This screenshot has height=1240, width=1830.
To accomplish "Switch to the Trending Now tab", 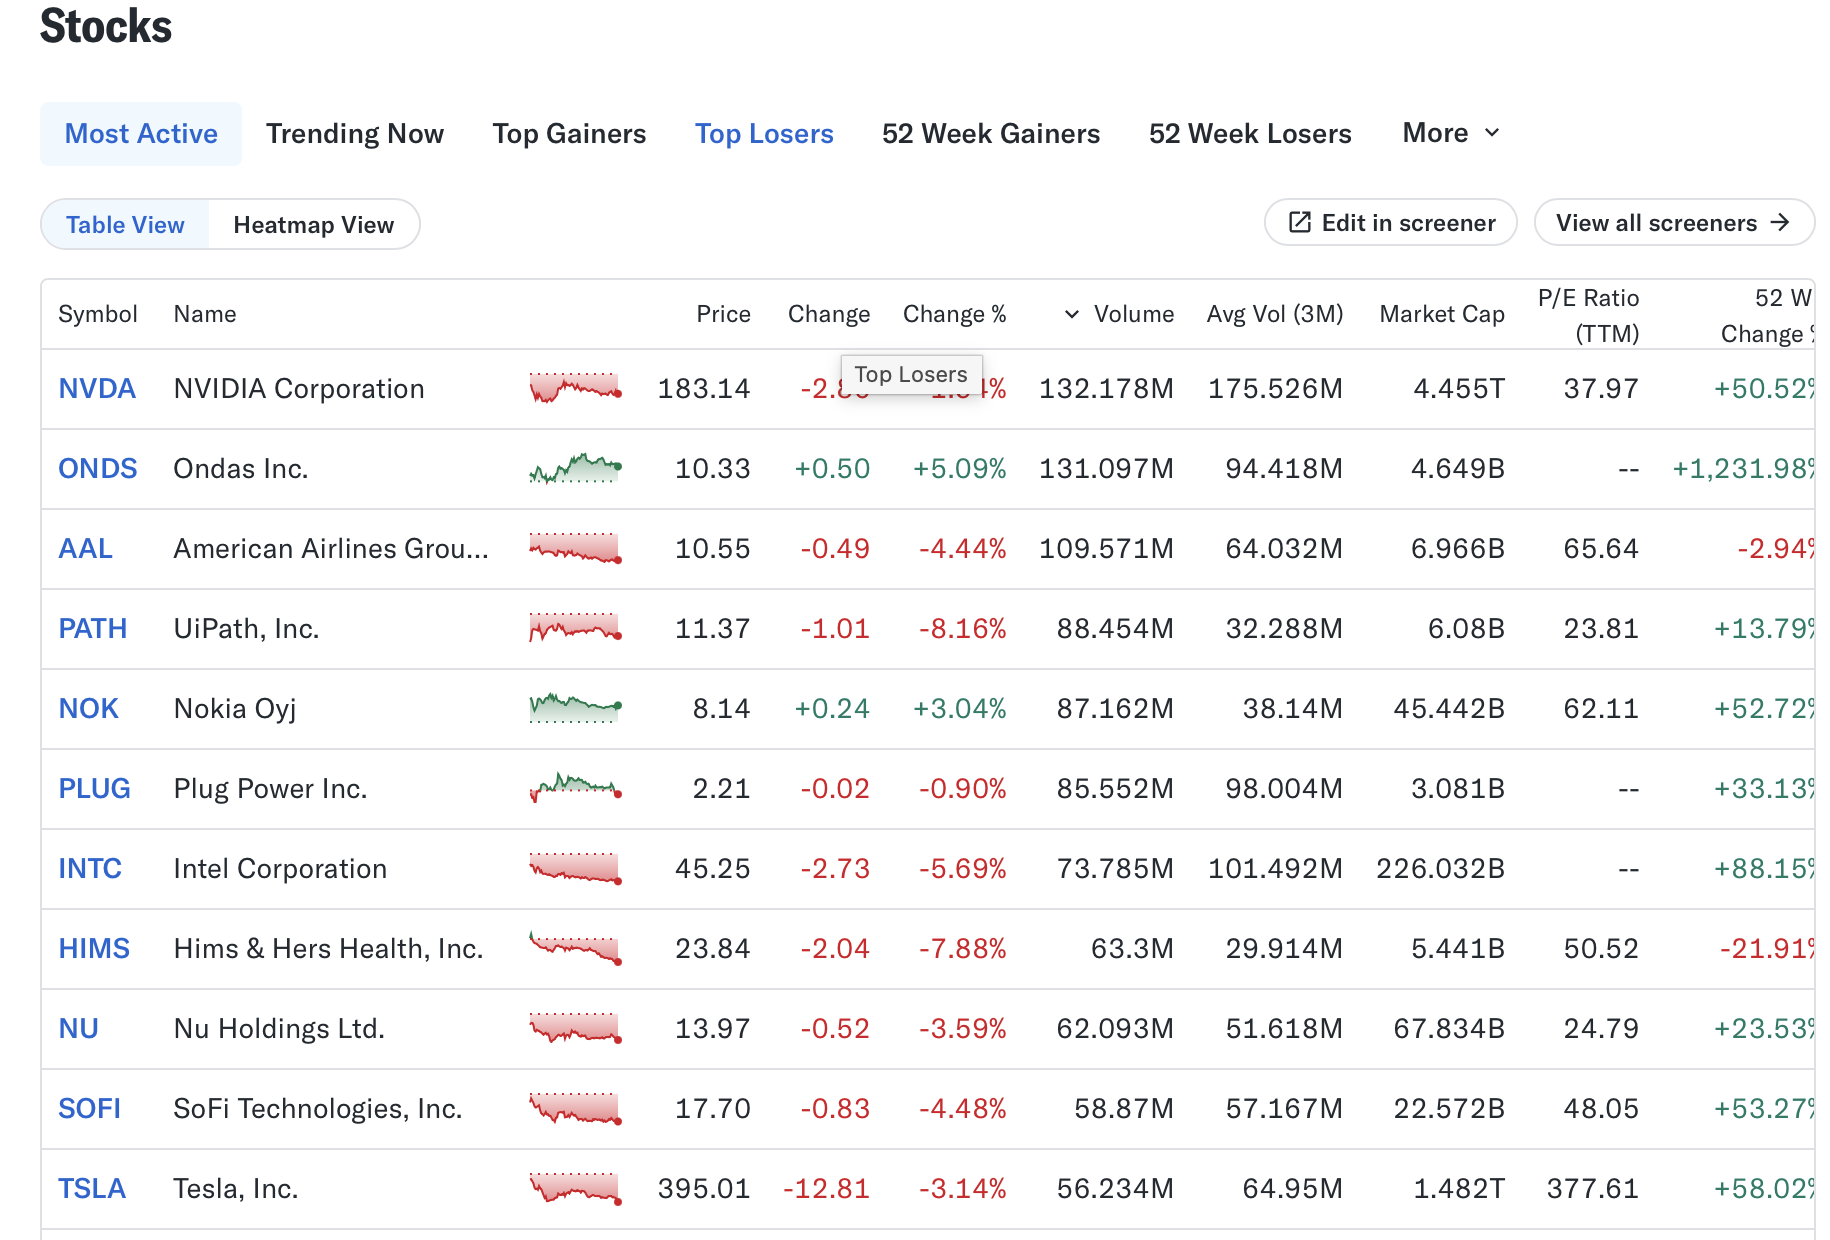I will tap(355, 134).
